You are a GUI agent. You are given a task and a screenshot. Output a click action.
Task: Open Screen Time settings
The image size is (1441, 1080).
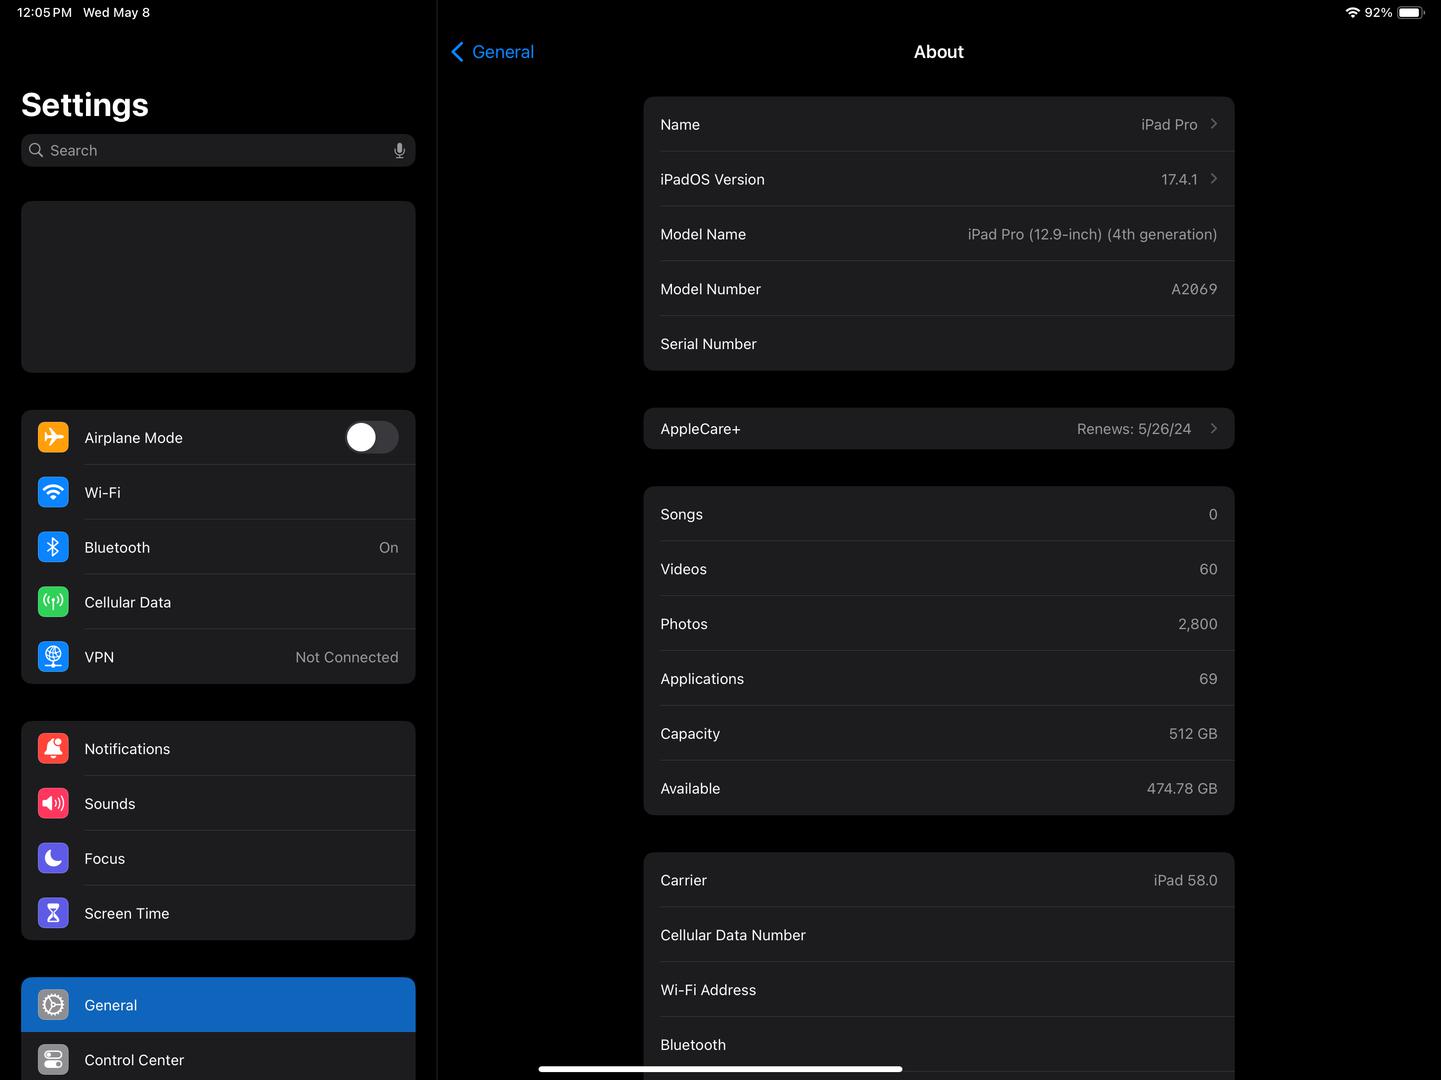click(218, 913)
